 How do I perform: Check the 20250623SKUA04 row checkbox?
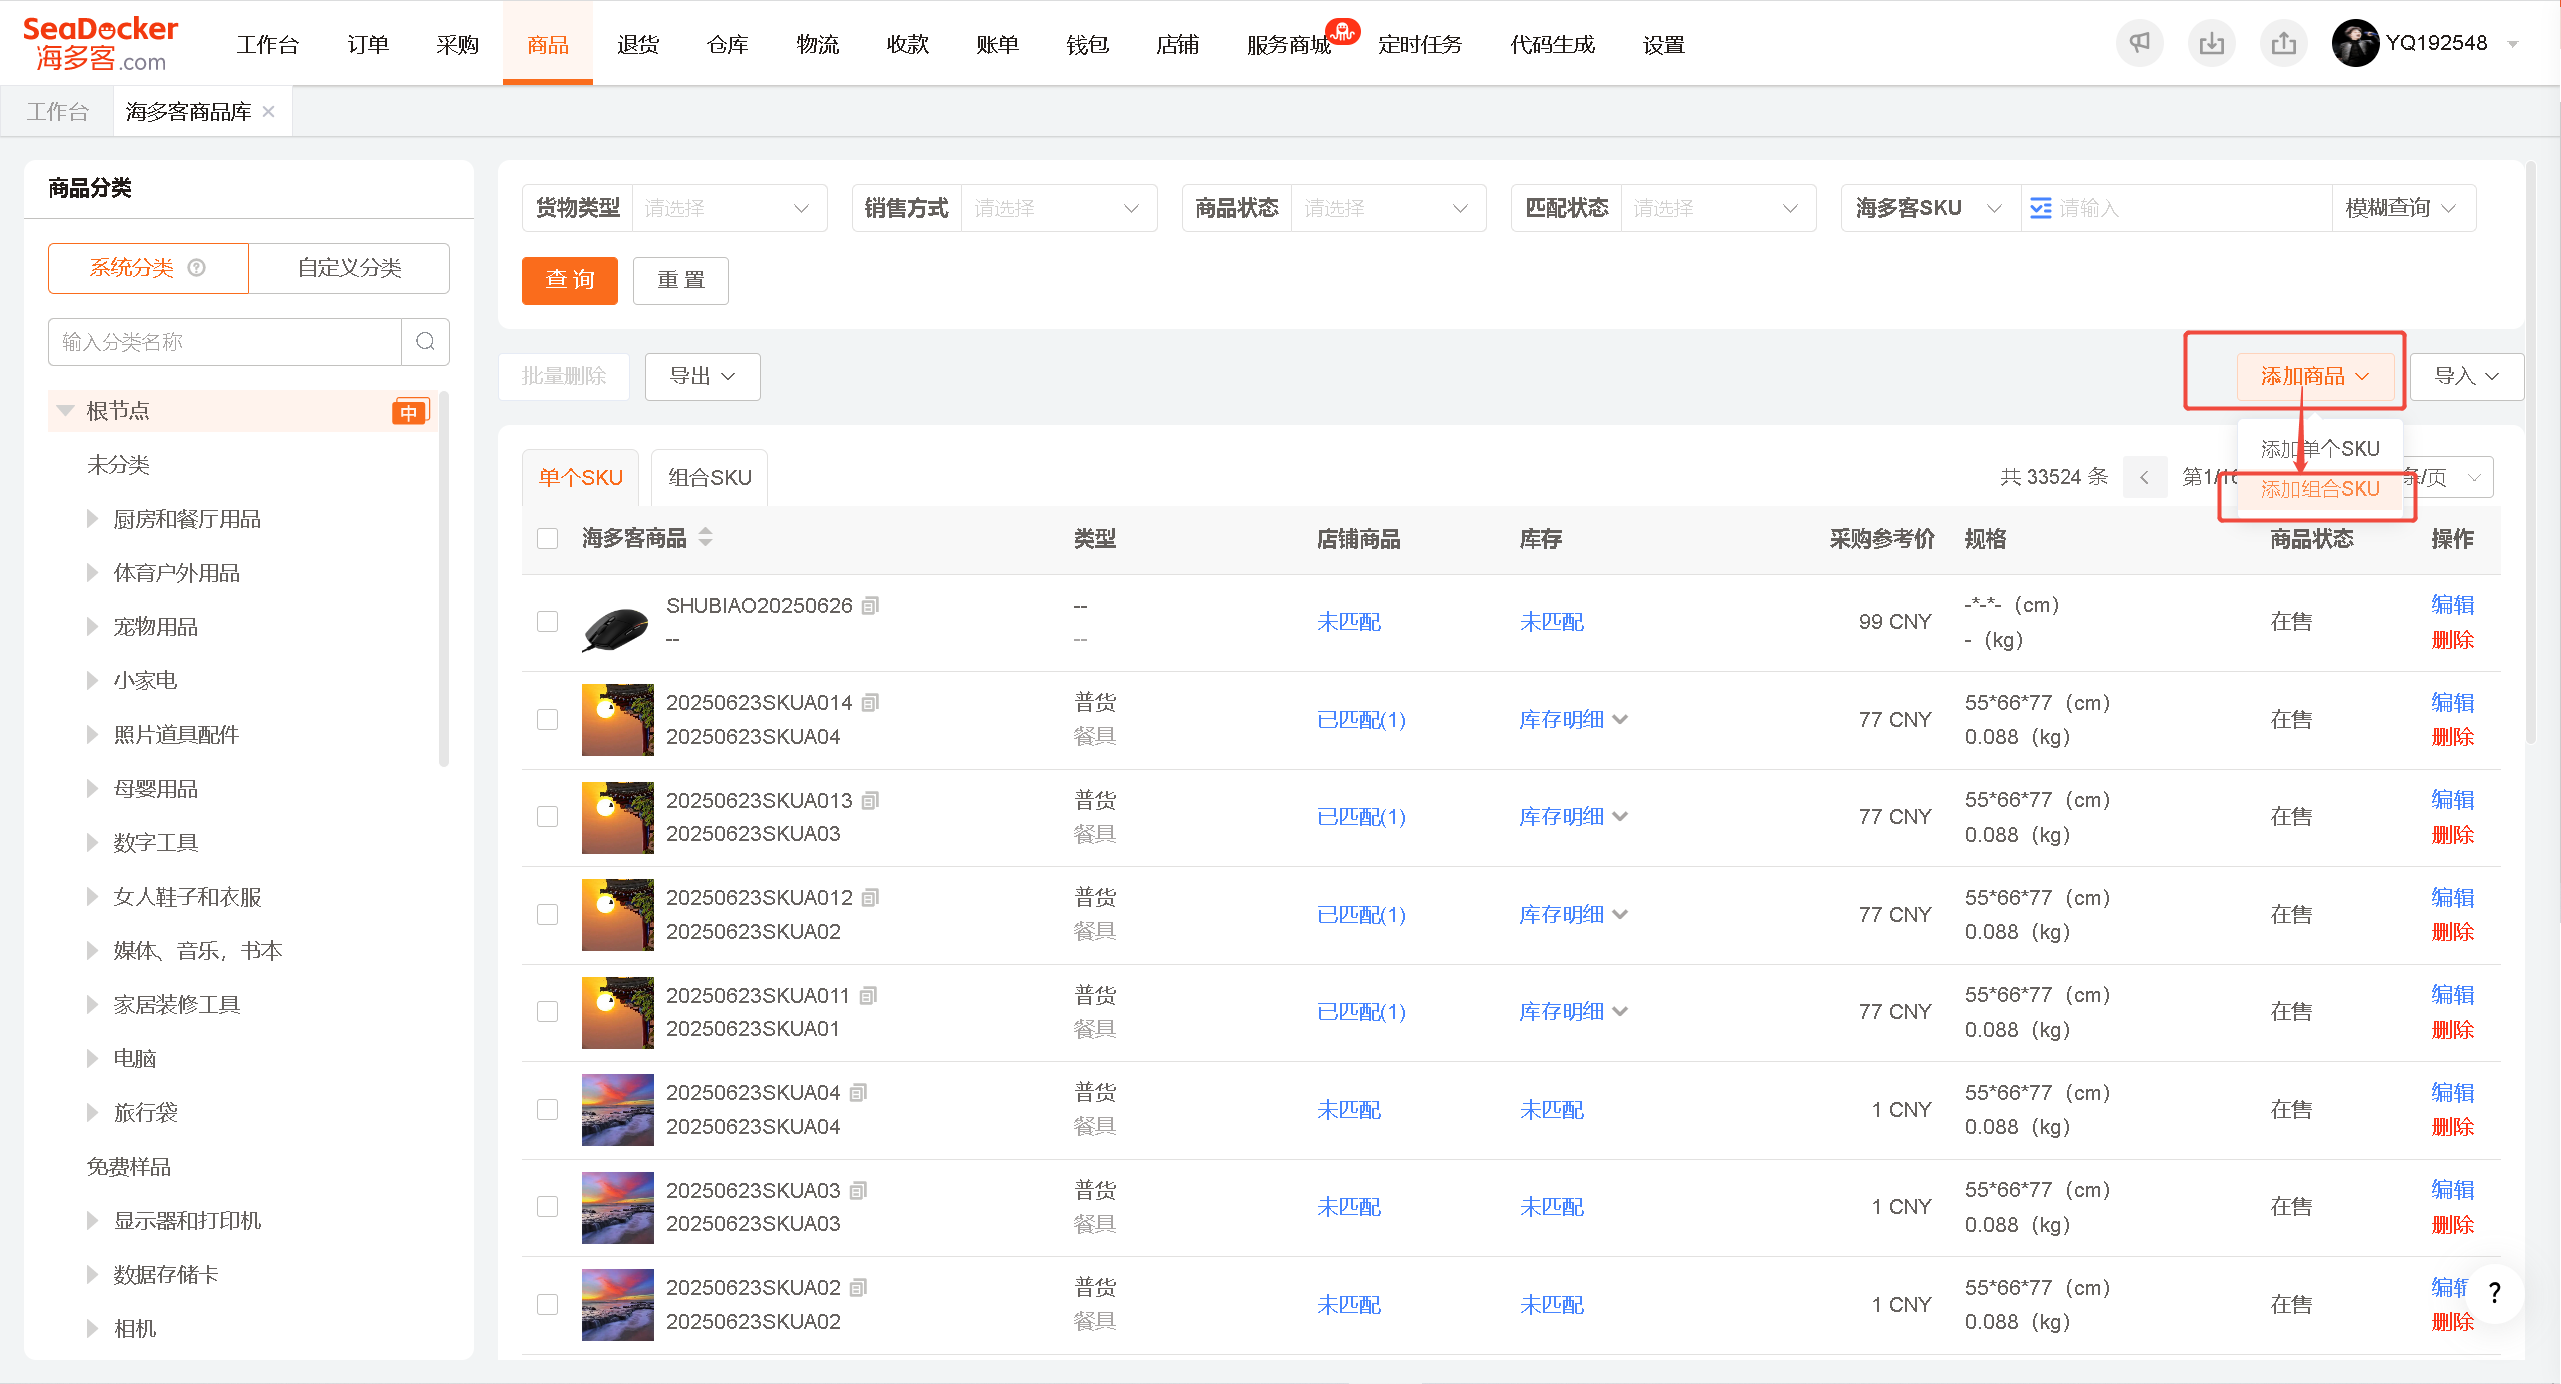[547, 1110]
